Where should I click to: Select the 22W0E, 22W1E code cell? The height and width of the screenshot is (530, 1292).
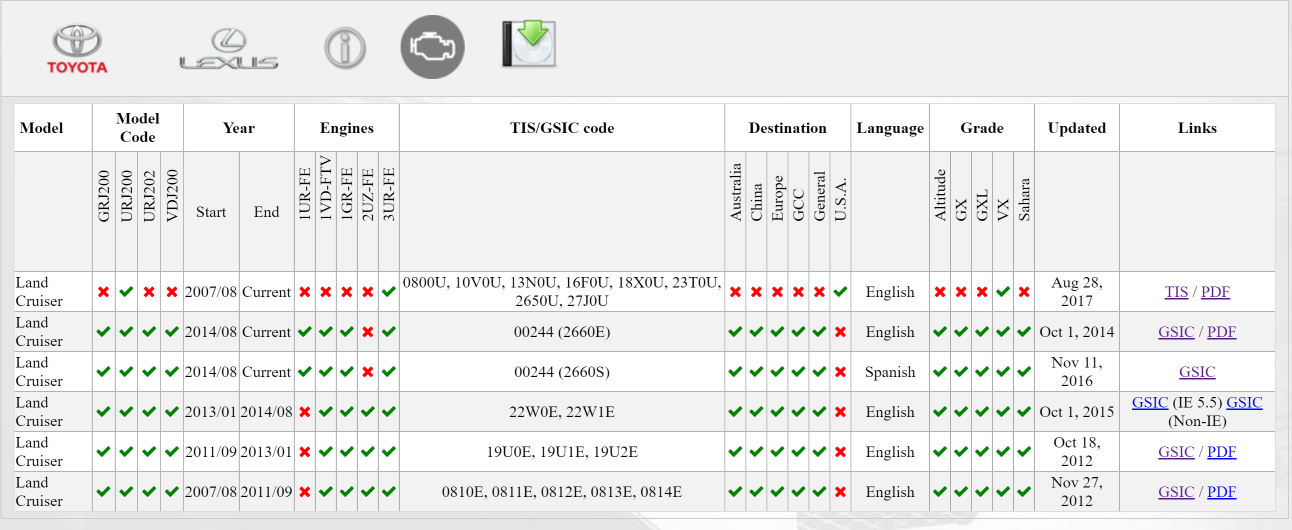(562, 412)
